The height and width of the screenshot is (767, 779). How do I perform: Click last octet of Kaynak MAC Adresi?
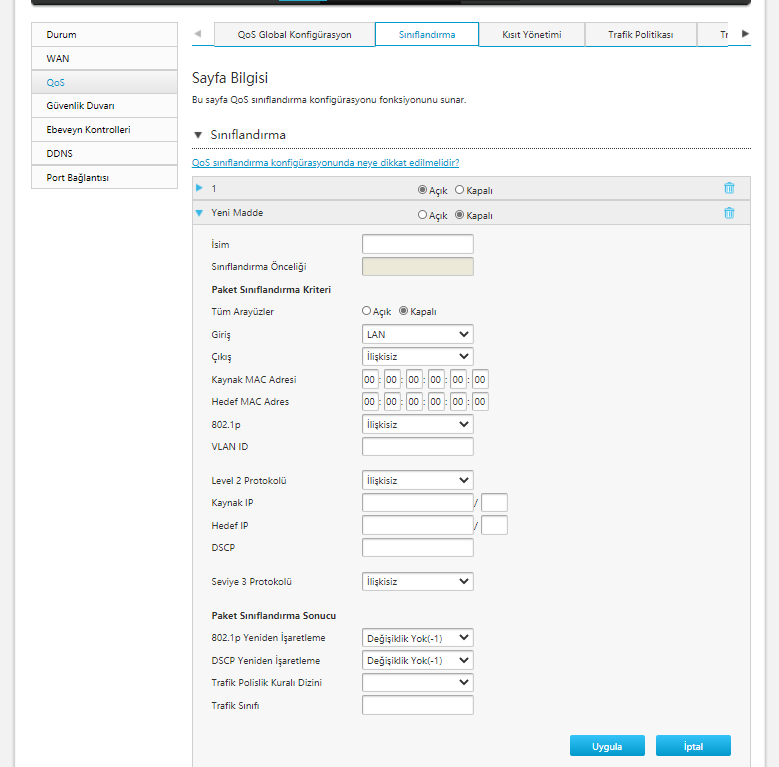(480, 380)
